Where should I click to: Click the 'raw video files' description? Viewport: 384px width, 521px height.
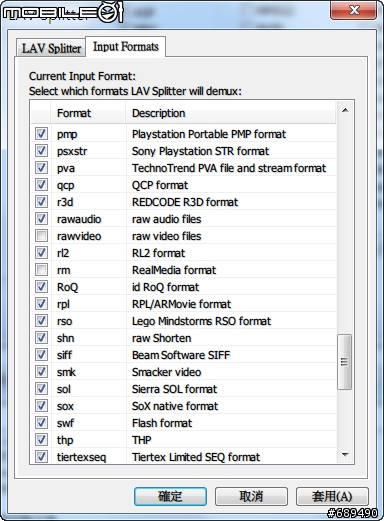[167, 236]
